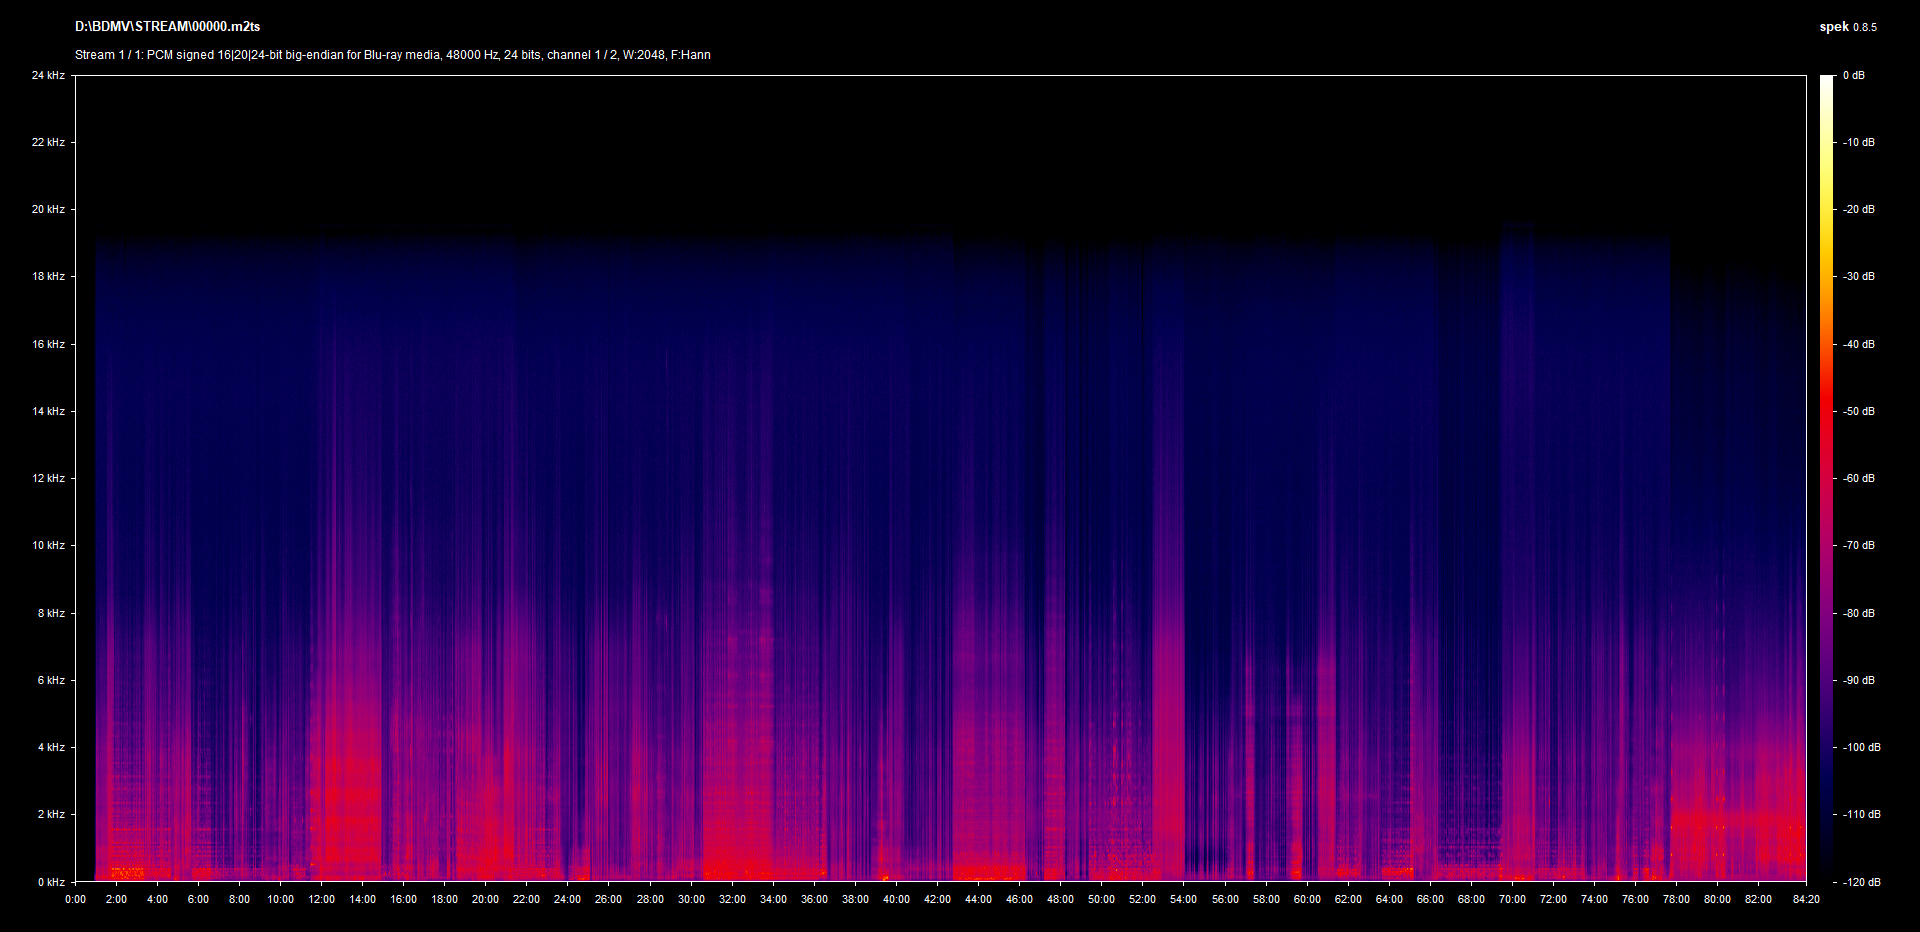Select the 24 kHz frequency axis label
The image size is (1920, 932).
48,75
